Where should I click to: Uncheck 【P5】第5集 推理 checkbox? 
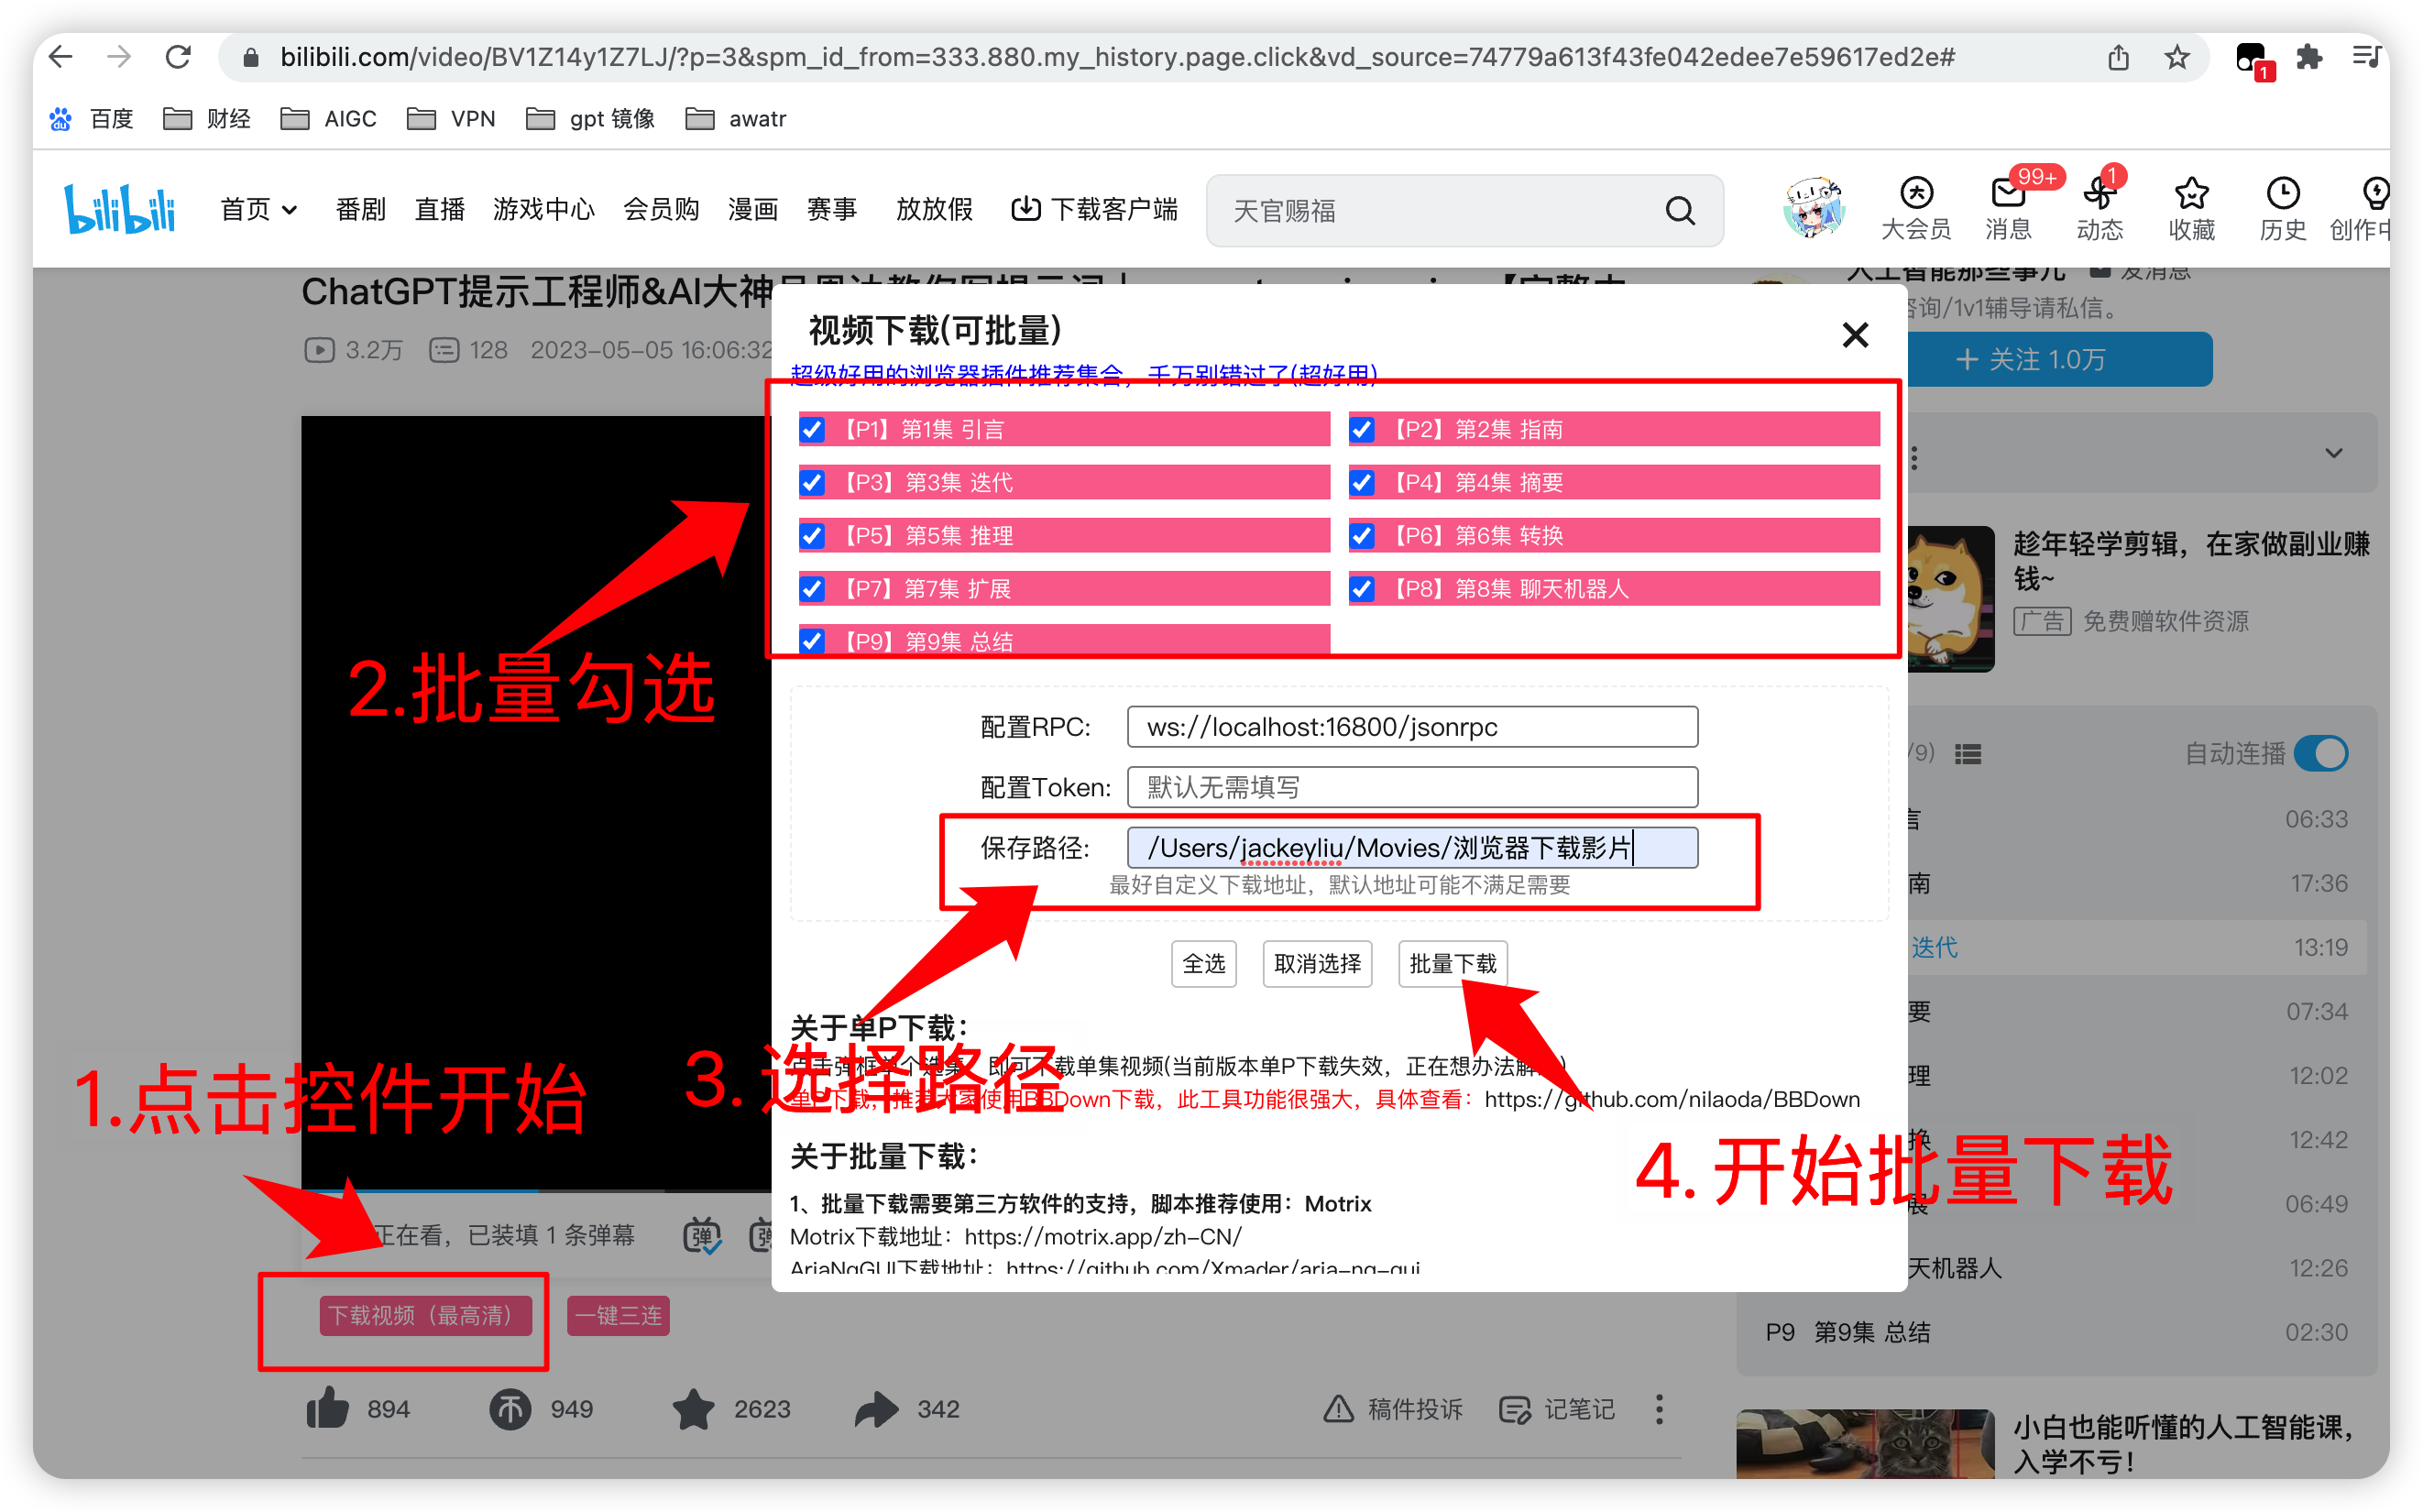click(x=812, y=535)
